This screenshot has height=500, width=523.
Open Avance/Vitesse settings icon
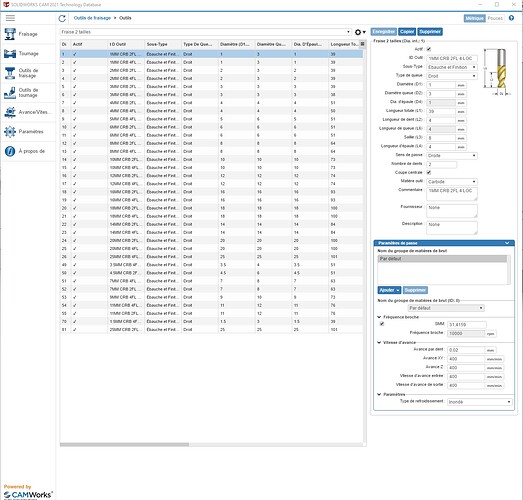pos(10,112)
